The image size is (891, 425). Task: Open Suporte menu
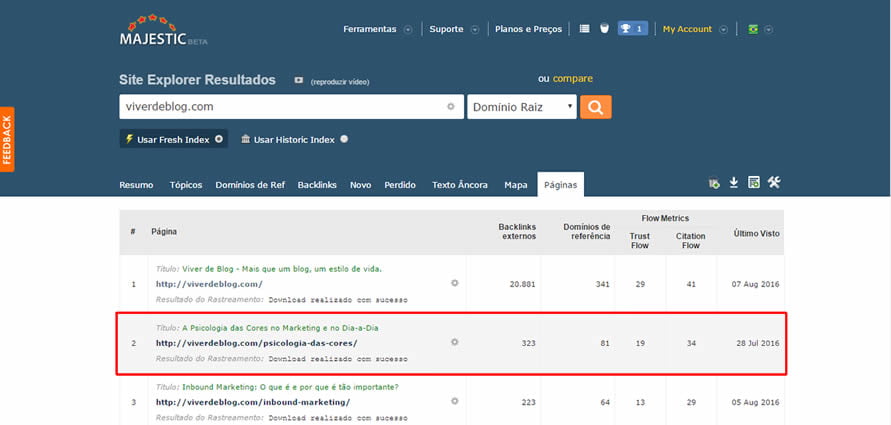click(446, 29)
